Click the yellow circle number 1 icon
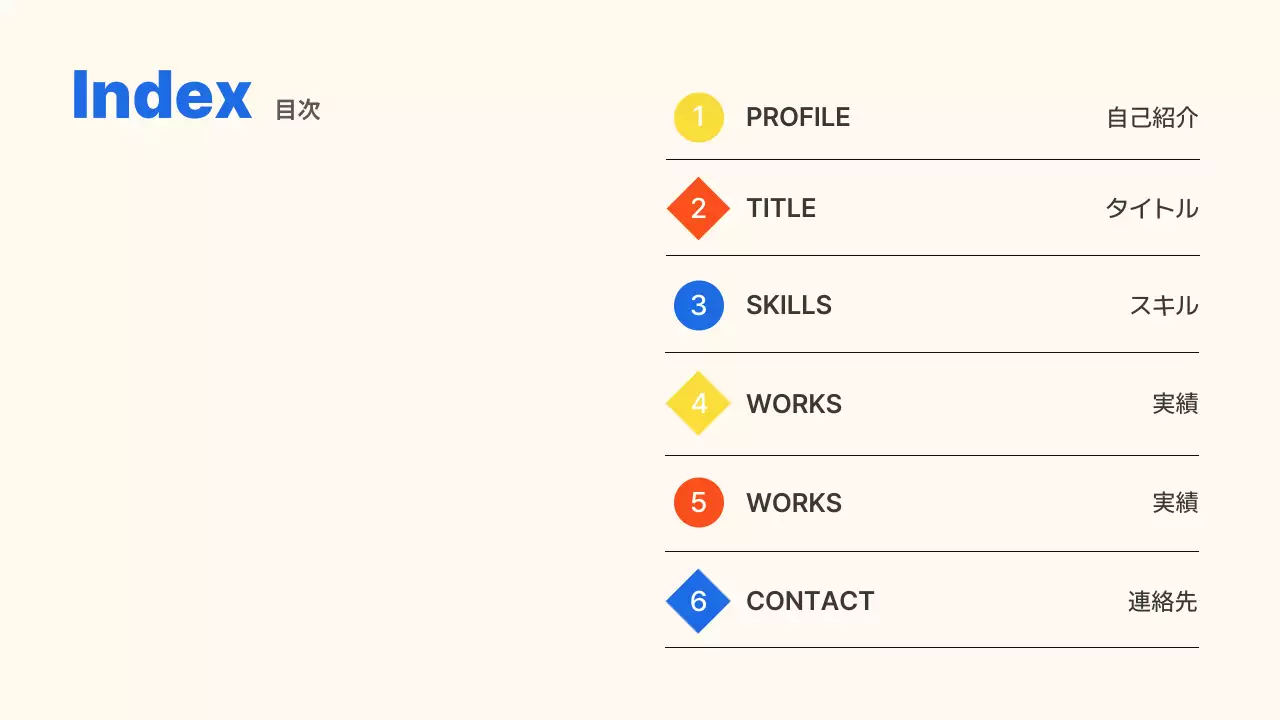This screenshot has width=1280, height=720. (x=698, y=117)
